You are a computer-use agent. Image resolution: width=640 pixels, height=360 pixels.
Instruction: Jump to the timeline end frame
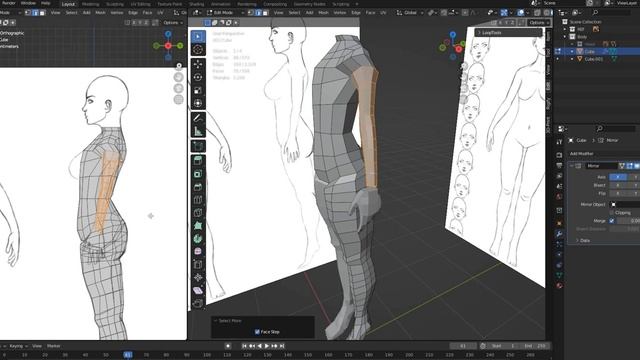click(x=282, y=346)
